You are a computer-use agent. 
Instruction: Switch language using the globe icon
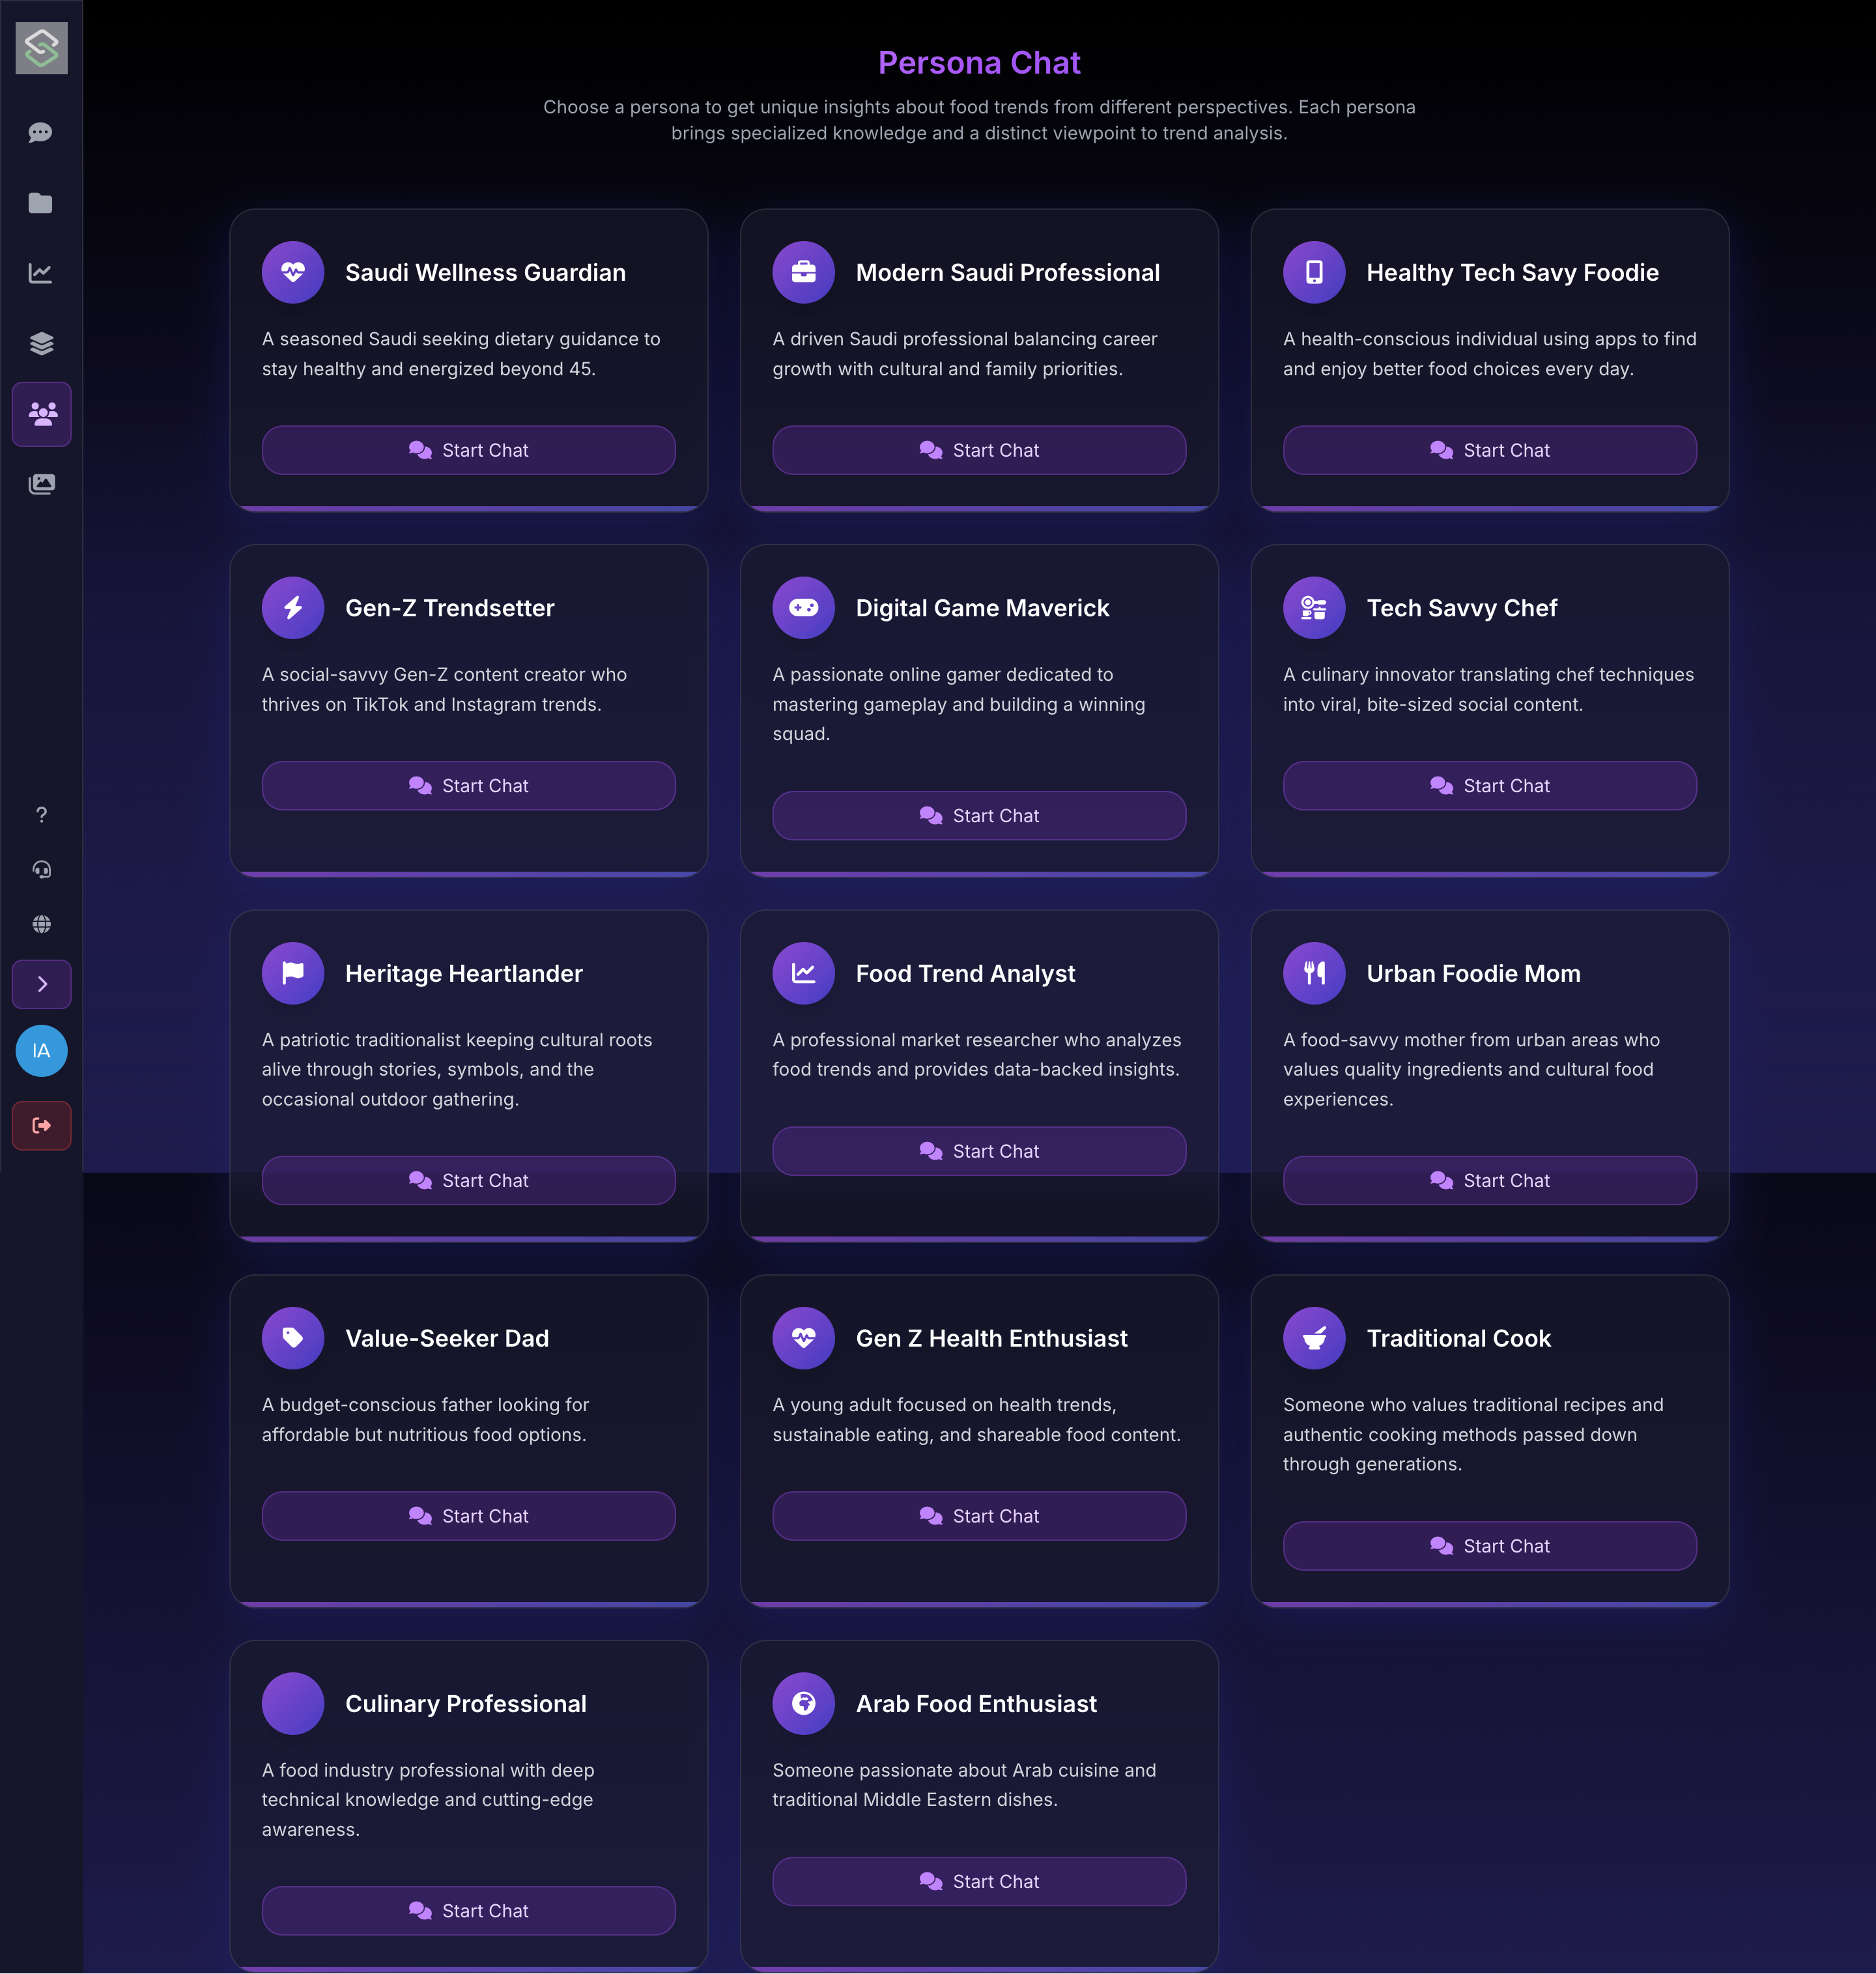click(x=41, y=924)
